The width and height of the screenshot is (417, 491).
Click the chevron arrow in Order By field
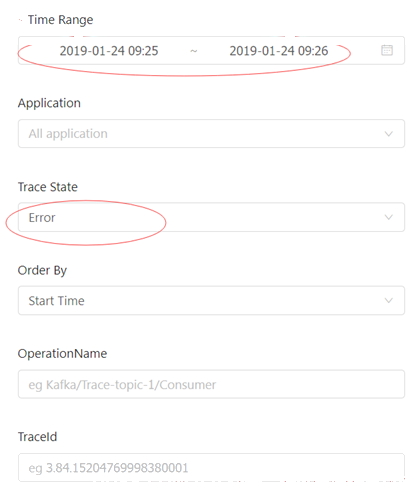click(388, 301)
